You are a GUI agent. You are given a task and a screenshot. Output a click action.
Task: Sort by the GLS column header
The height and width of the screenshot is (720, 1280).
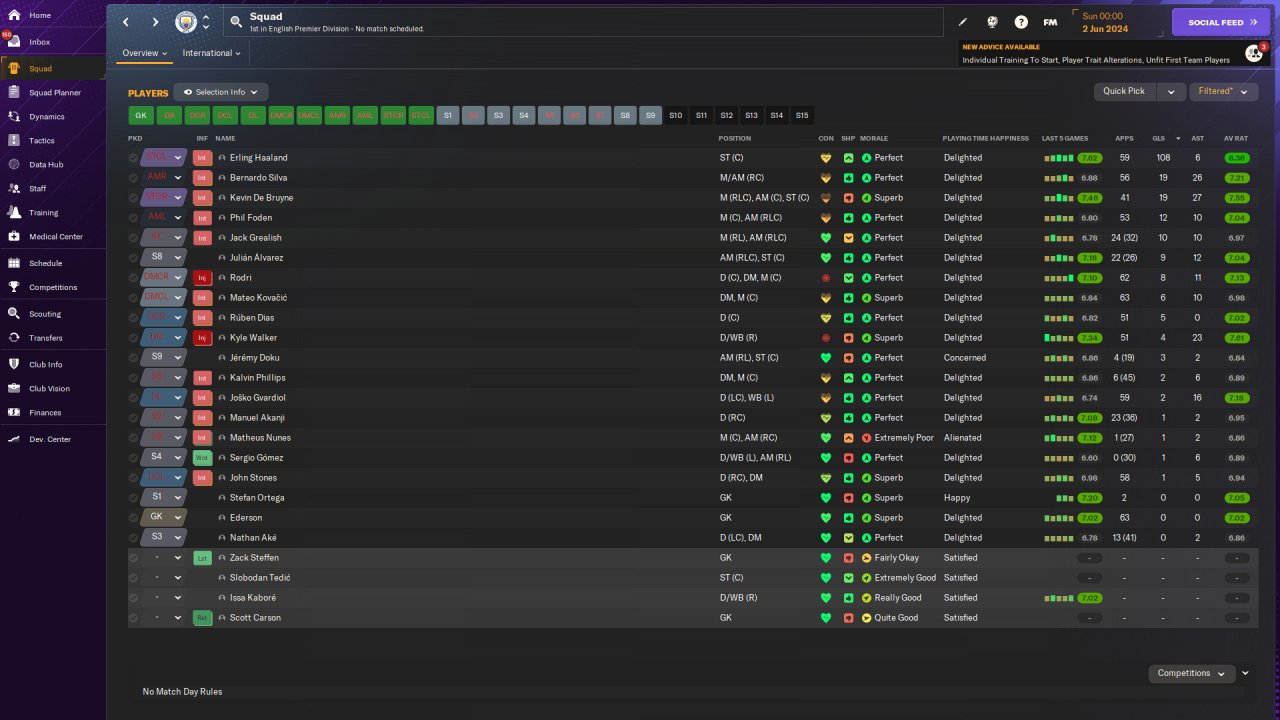pyautogui.click(x=1159, y=138)
